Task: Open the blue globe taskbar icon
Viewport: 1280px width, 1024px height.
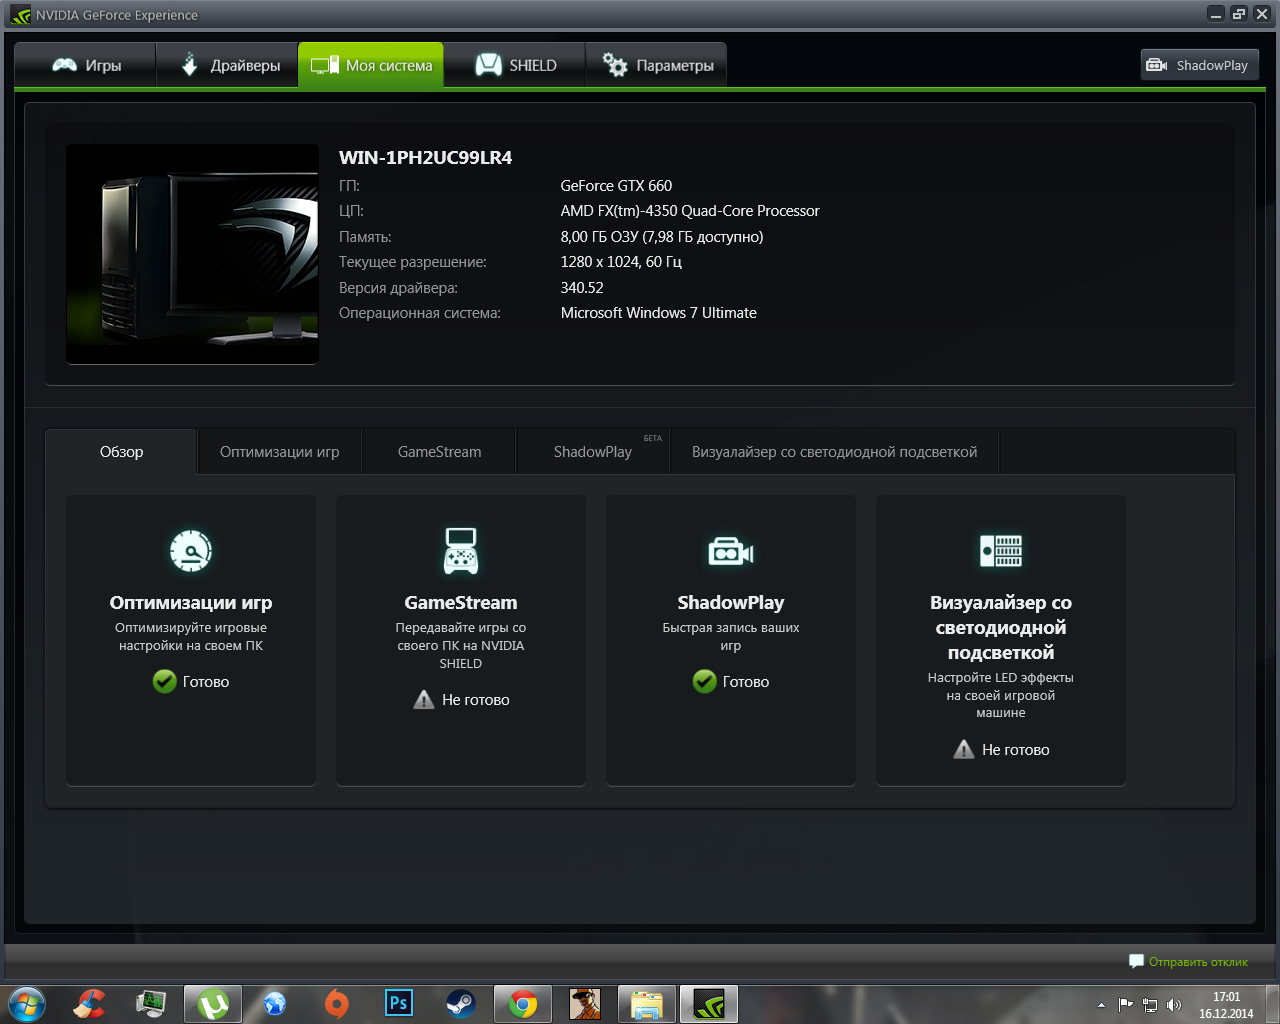Action: coord(275,1003)
